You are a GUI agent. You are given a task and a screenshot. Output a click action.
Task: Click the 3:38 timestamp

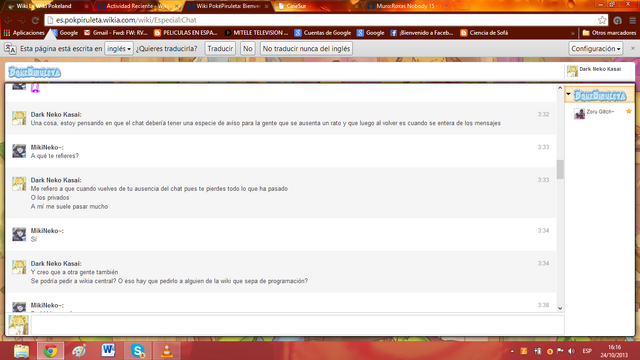click(543, 305)
